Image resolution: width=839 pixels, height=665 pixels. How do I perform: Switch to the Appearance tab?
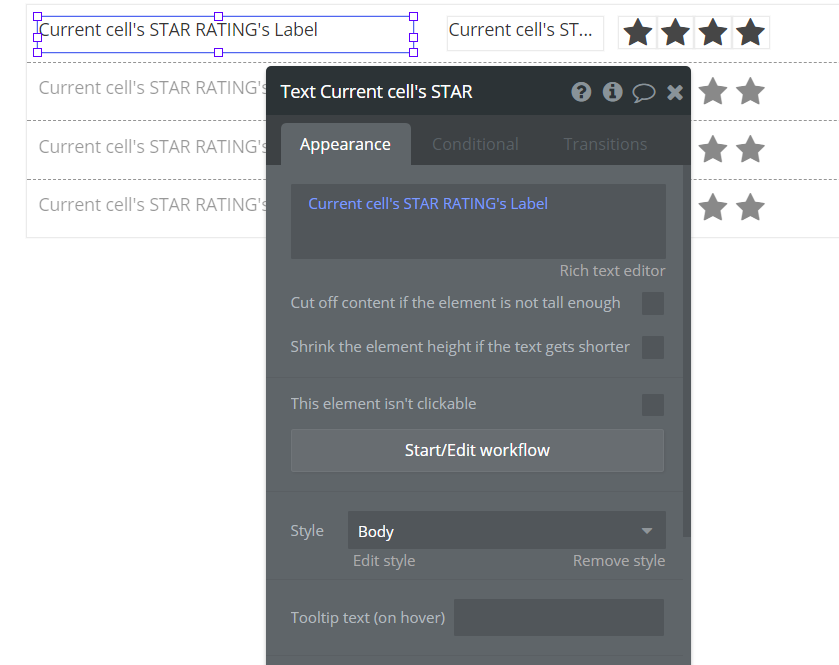(346, 144)
